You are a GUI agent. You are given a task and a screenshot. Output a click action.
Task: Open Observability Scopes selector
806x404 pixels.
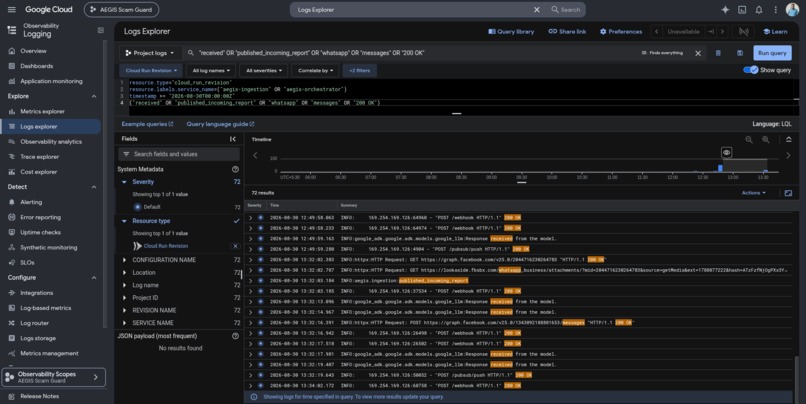click(54, 377)
